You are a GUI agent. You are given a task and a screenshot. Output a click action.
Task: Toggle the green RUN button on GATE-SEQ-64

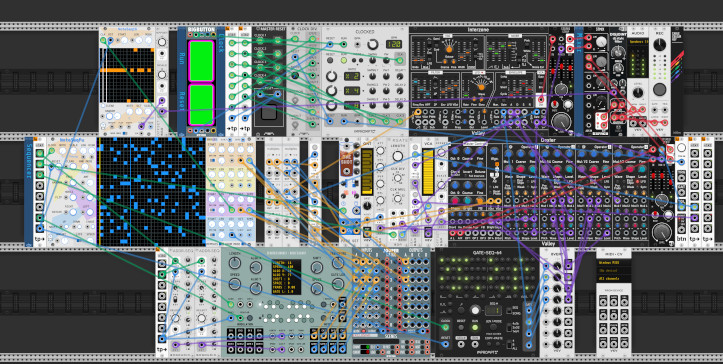coord(474,327)
